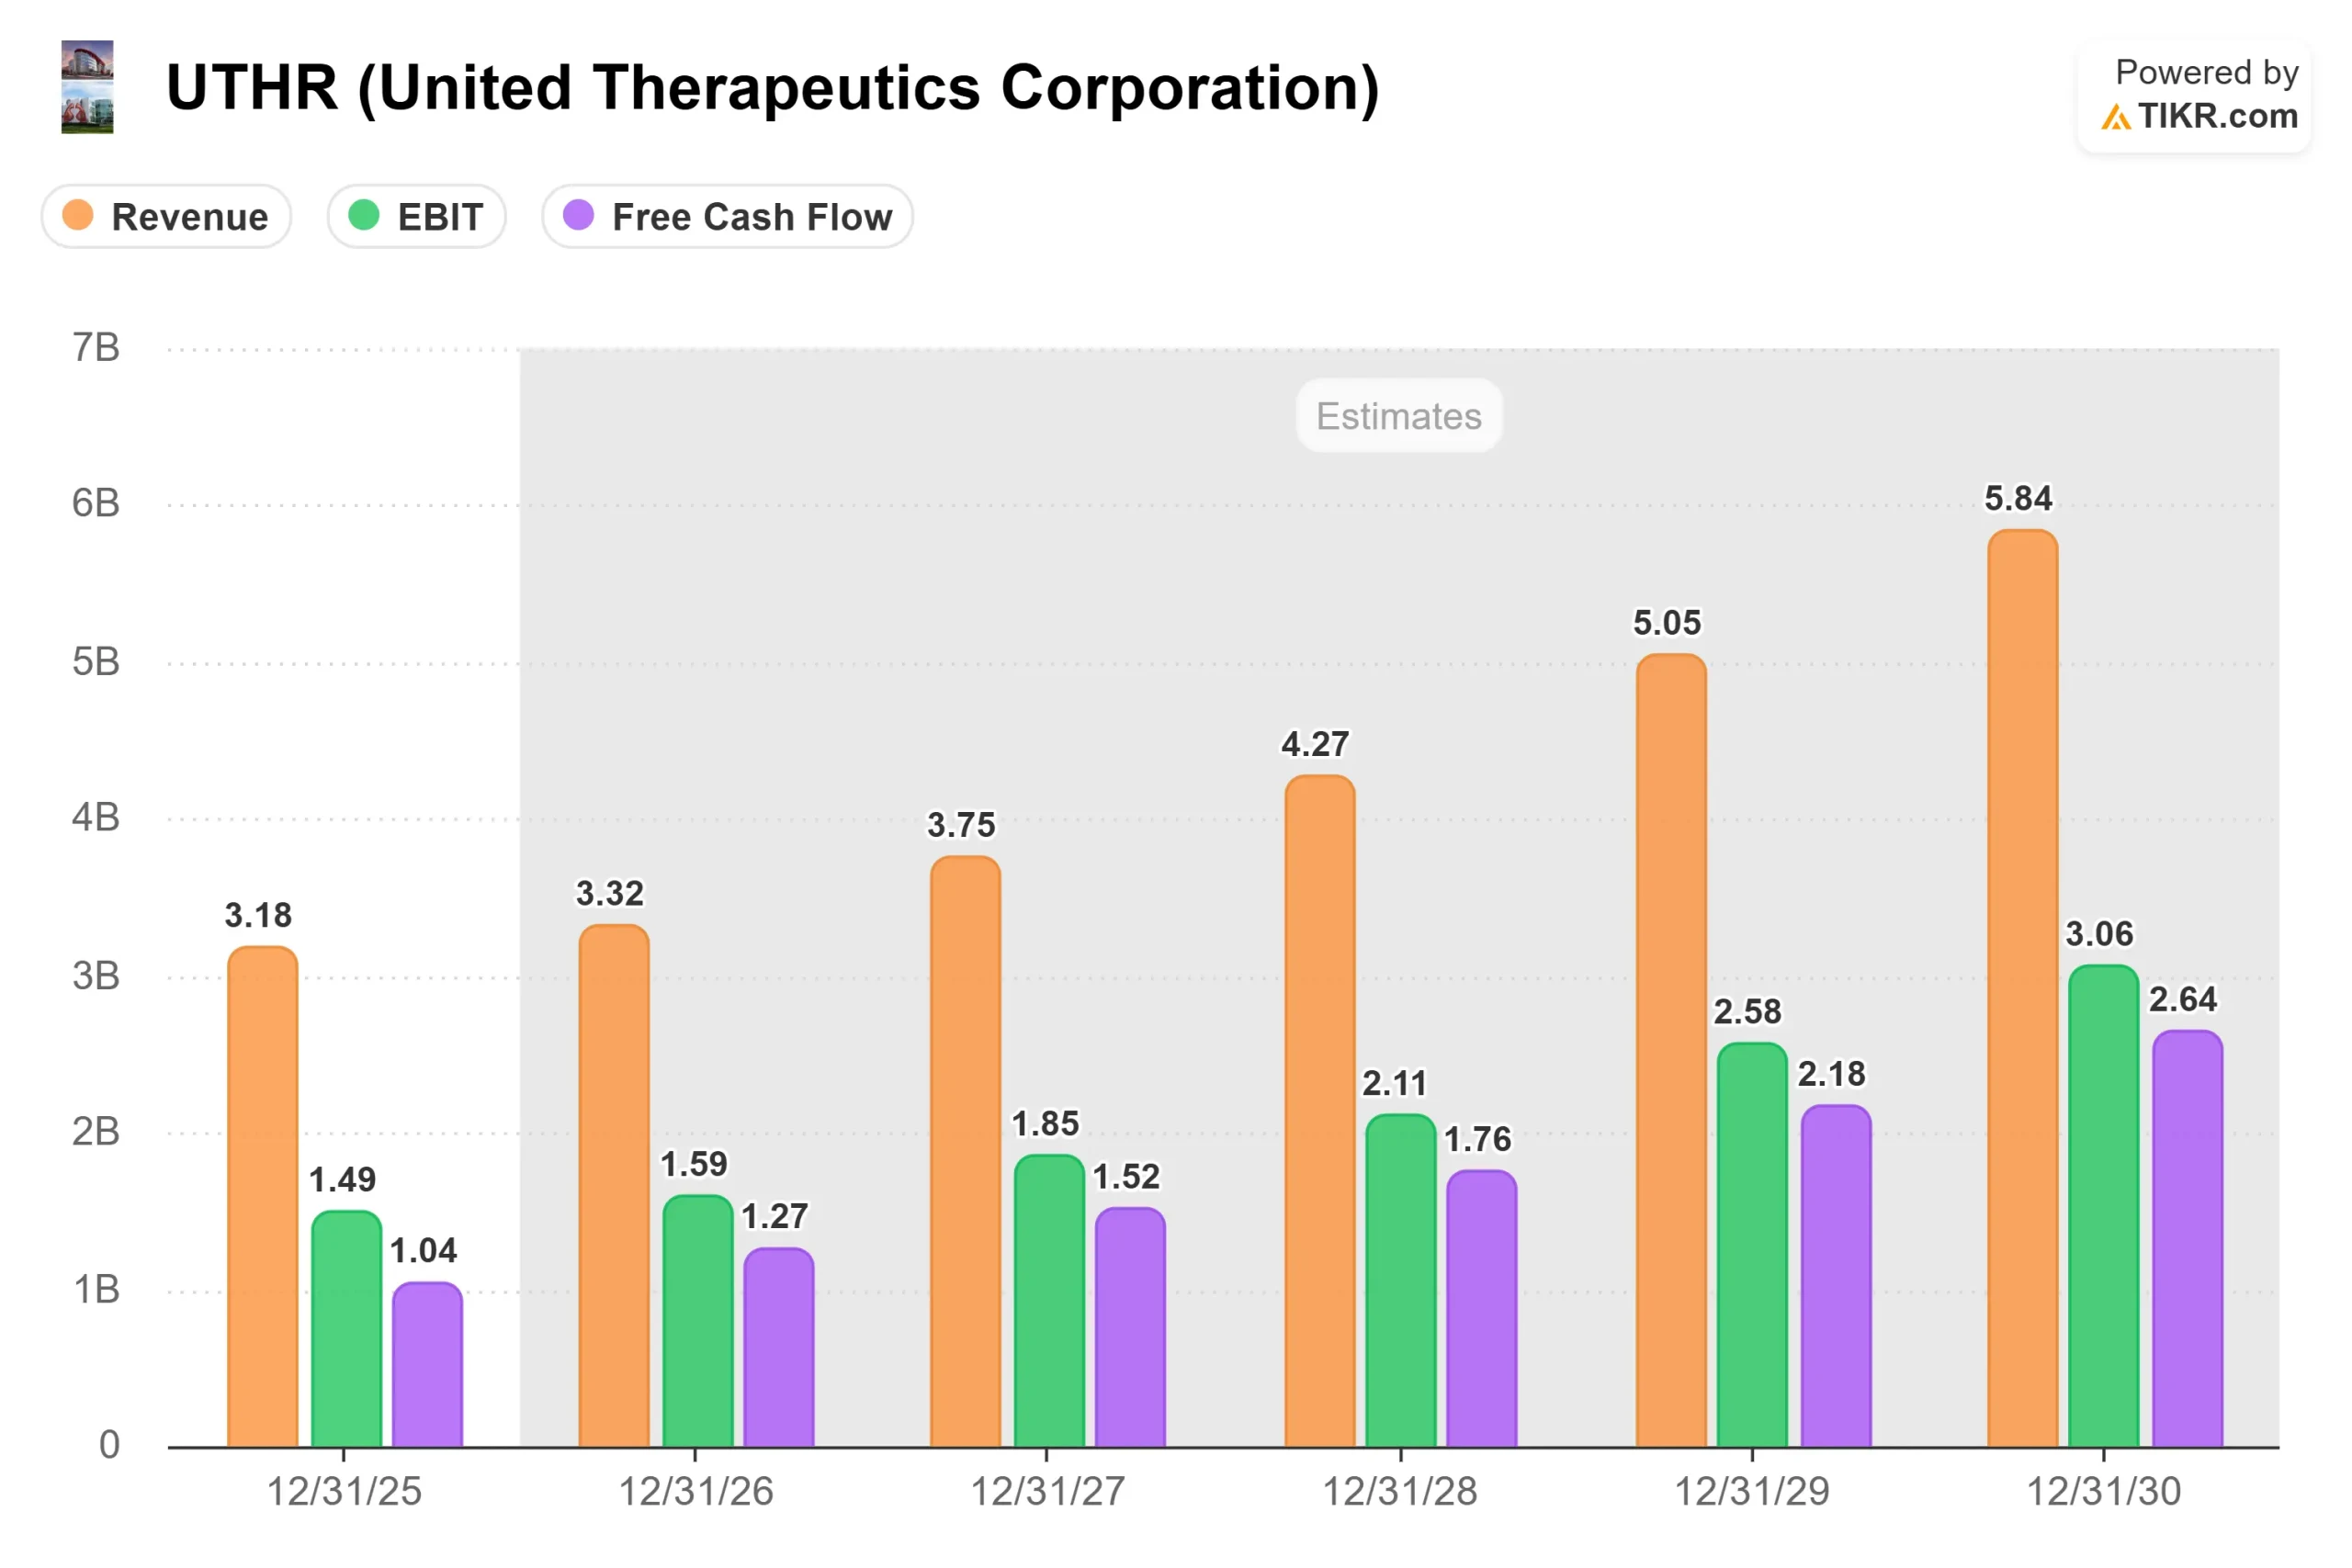Click the 2.18 free cash flow bar
Screen dimensions: 2352x1568
click(1835, 1276)
